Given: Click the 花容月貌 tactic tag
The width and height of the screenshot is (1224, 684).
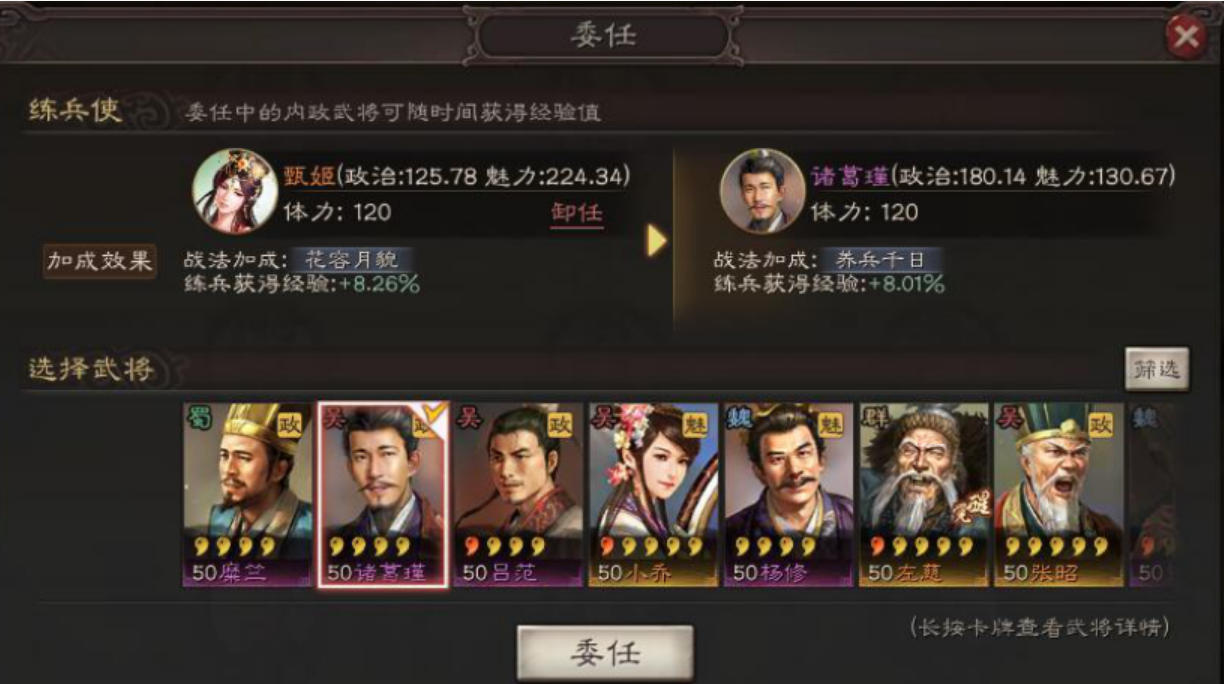Looking at the screenshot, I should coord(351,260).
